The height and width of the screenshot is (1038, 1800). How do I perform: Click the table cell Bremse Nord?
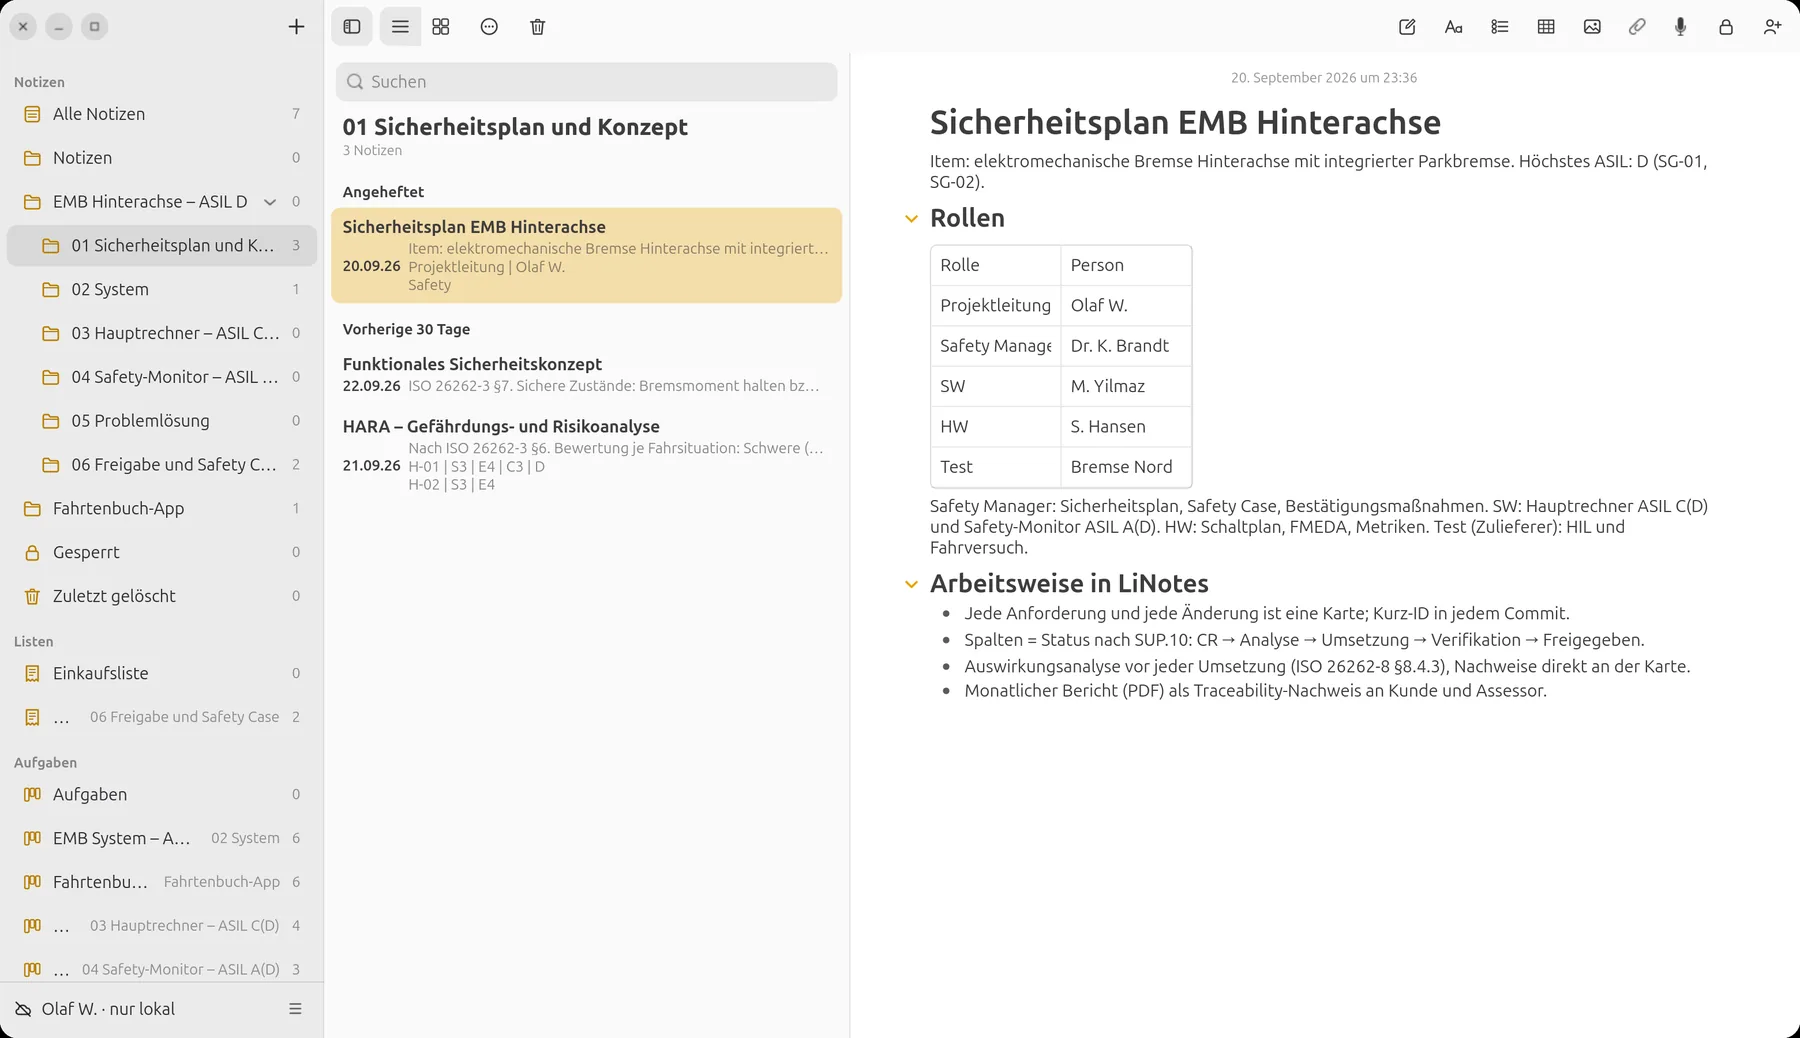[x=1125, y=467]
